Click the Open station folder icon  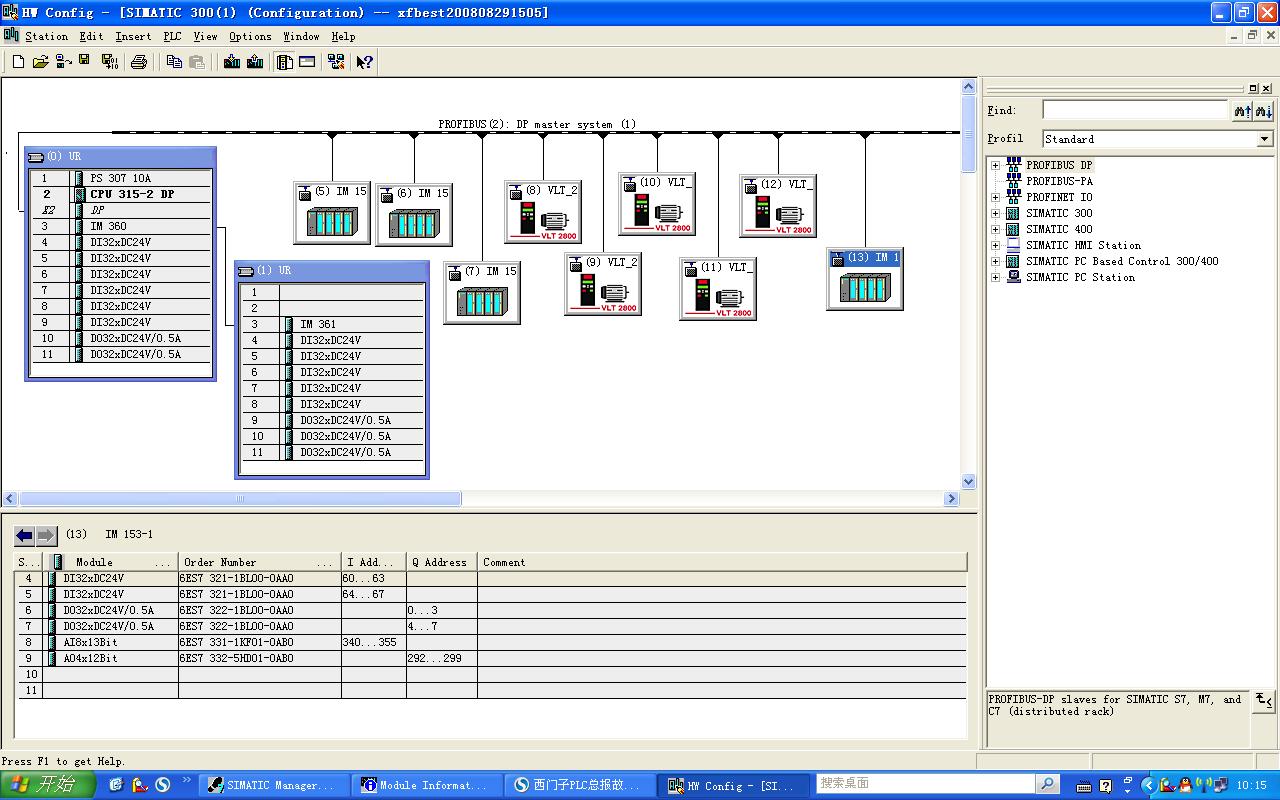[40, 62]
